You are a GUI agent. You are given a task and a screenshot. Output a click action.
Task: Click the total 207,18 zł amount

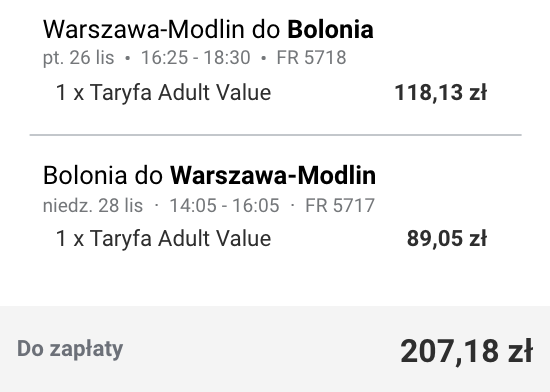[467, 351]
